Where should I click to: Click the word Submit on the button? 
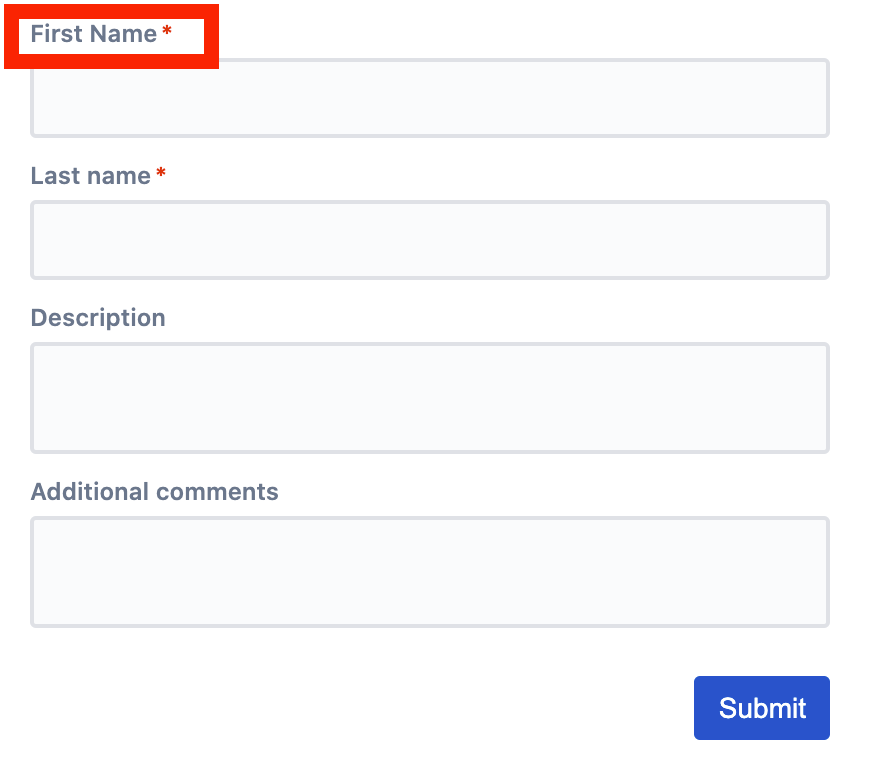coord(762,708)
